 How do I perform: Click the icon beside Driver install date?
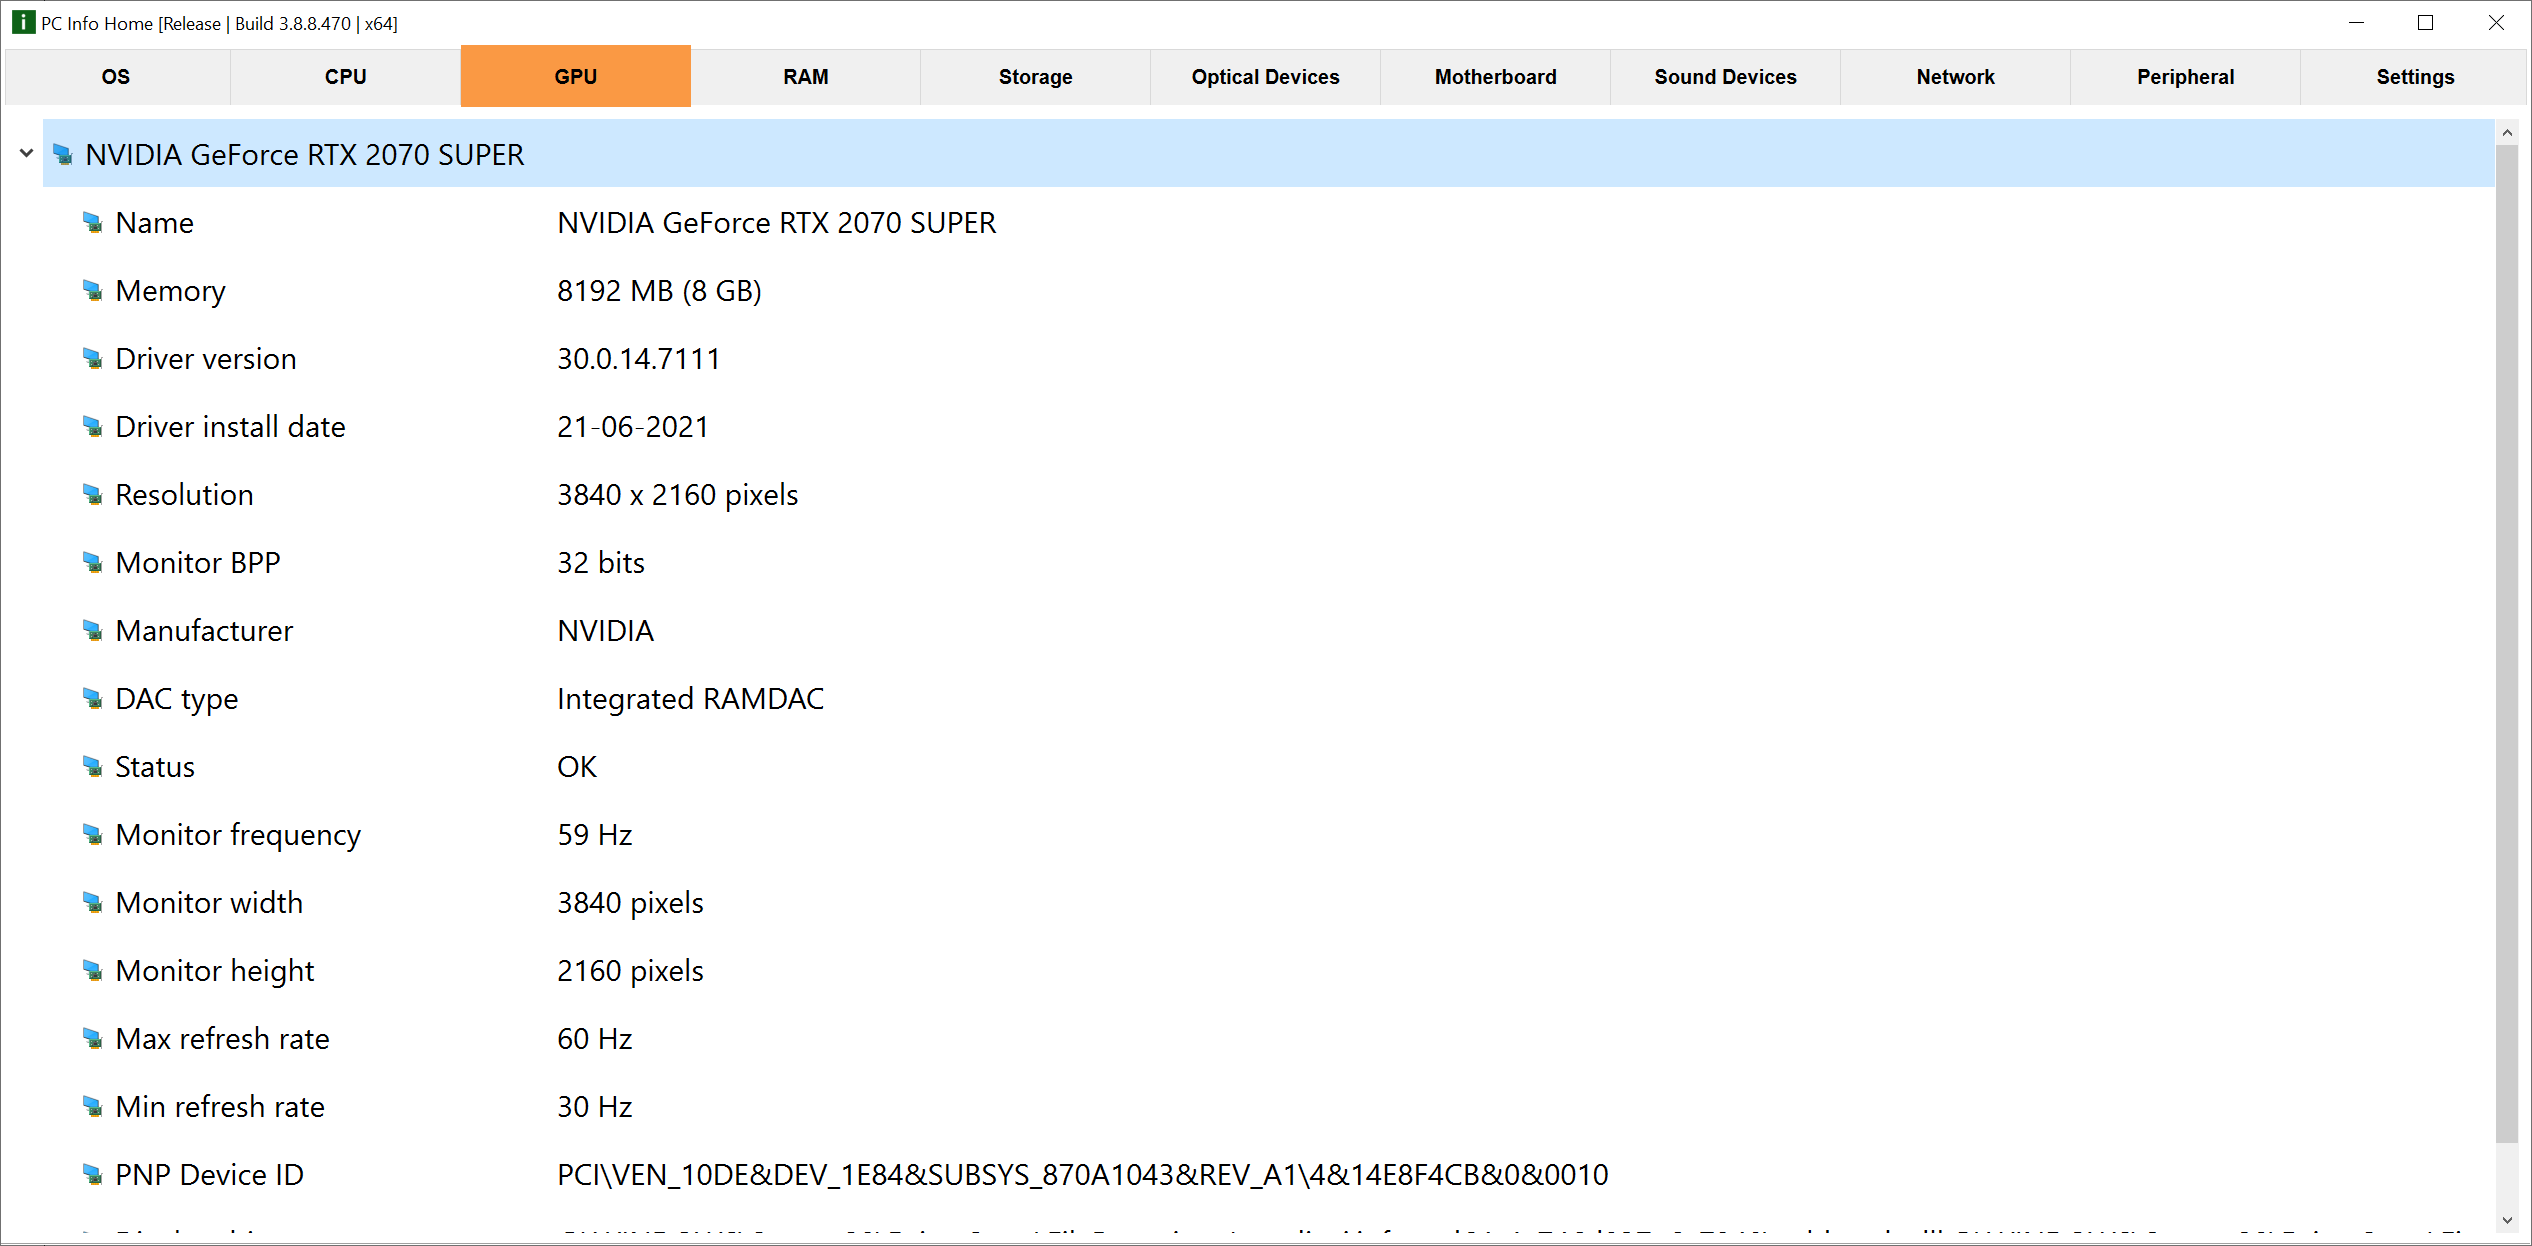[x=93, y=427]
